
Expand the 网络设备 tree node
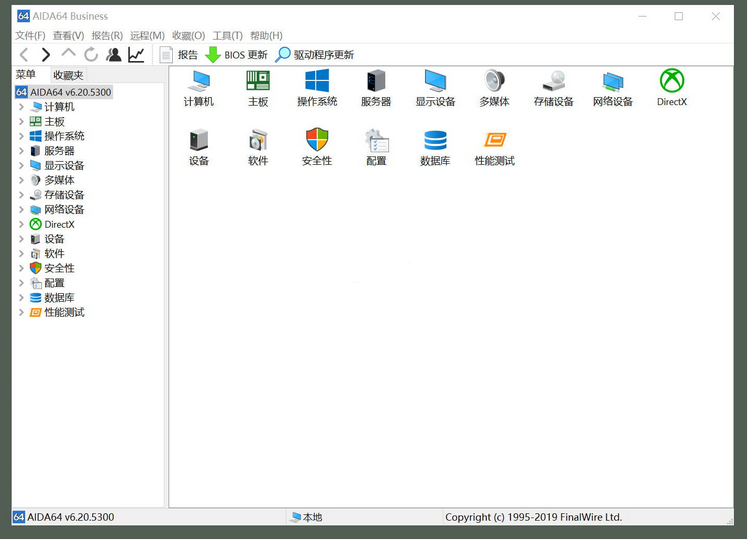pyautogui.click(x=21, y=209)
